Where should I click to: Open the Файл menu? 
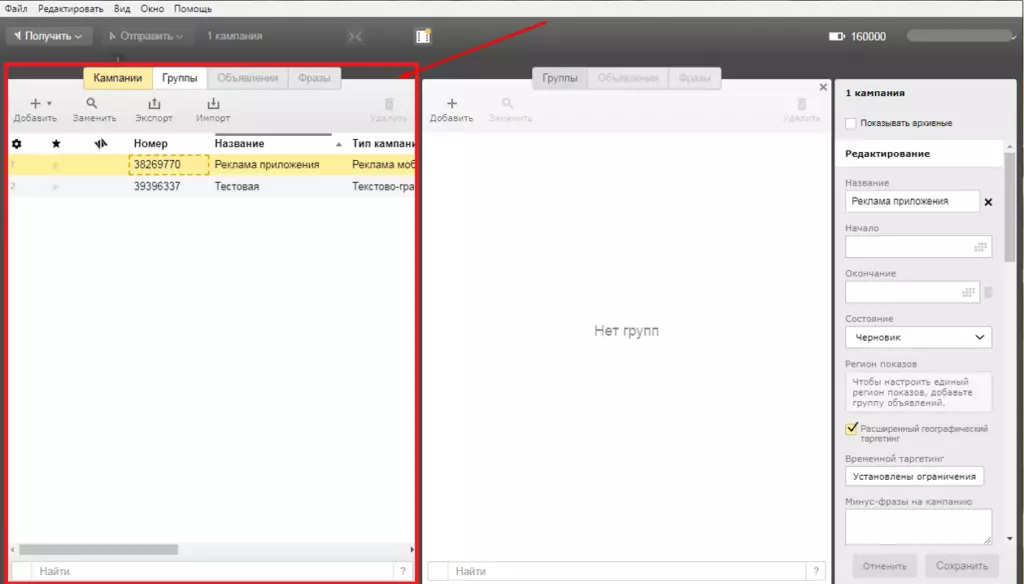click(x=16, y=8)
